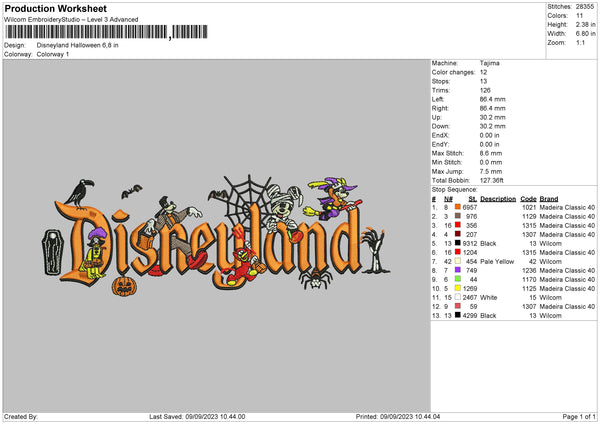This screenshot has width=600, height=424.
Task: Click thread code '1021'
Action: click(529, 207)
